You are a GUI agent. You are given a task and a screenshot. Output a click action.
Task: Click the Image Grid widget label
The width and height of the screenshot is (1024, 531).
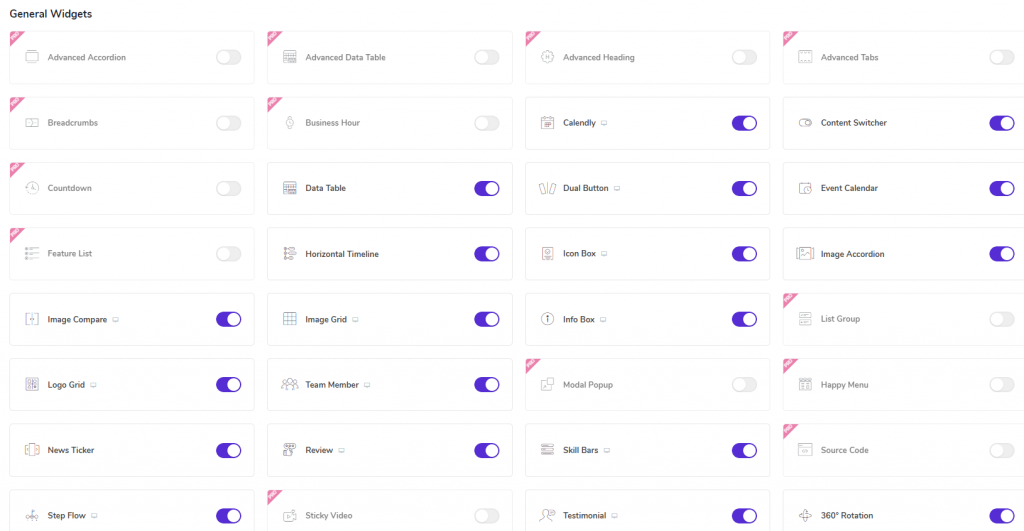pos(326,319)
